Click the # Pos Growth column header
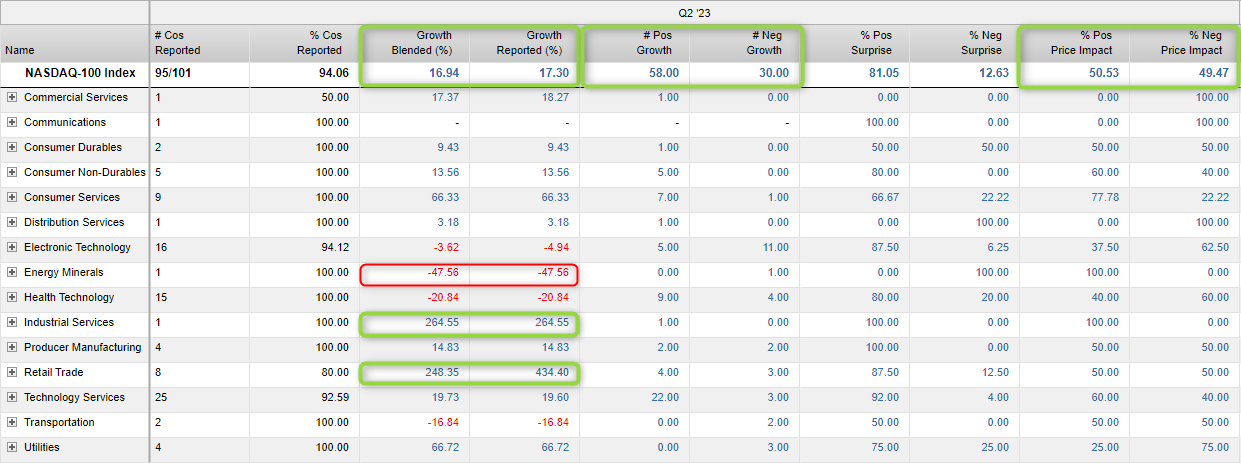This screenshot has width=1241, height=463. (x=635, y=43)
